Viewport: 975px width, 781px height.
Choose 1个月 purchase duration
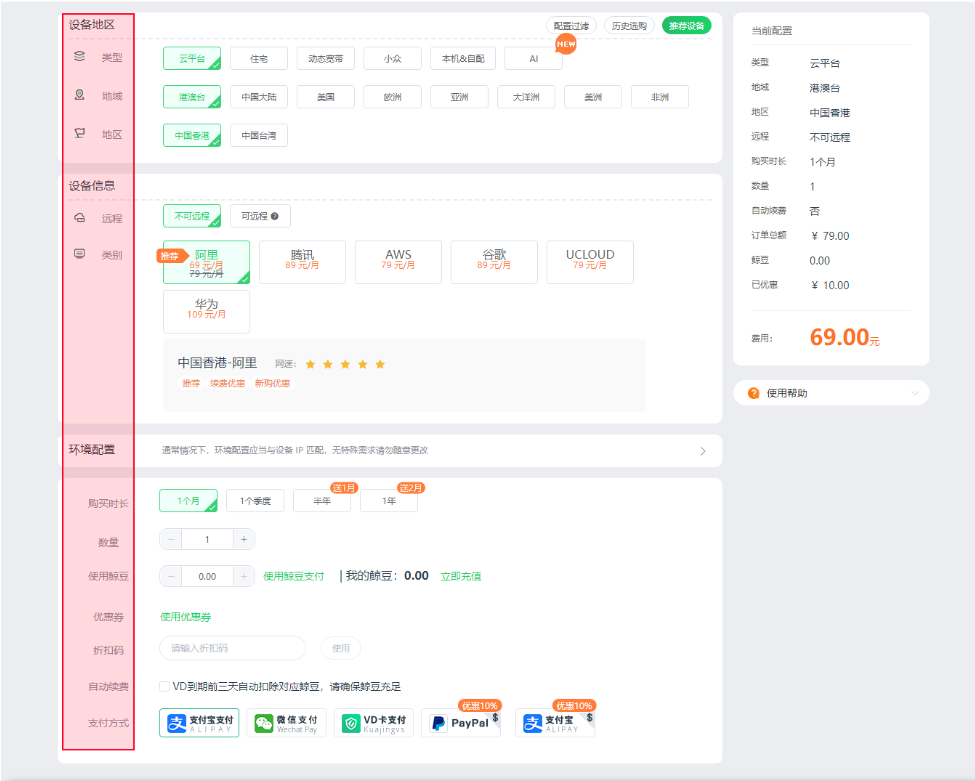(x=188, y=501)
